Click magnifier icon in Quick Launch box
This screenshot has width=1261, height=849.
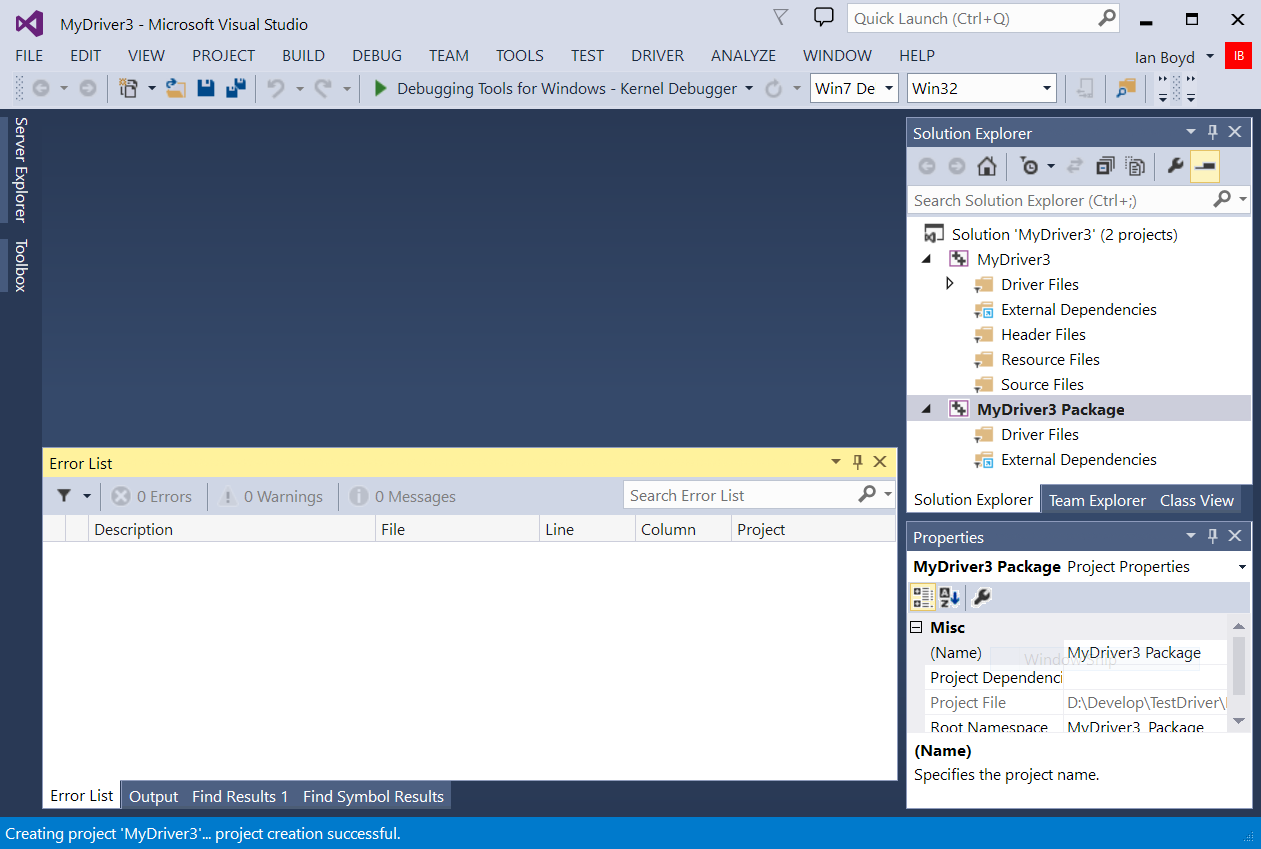coord(1106,18)
